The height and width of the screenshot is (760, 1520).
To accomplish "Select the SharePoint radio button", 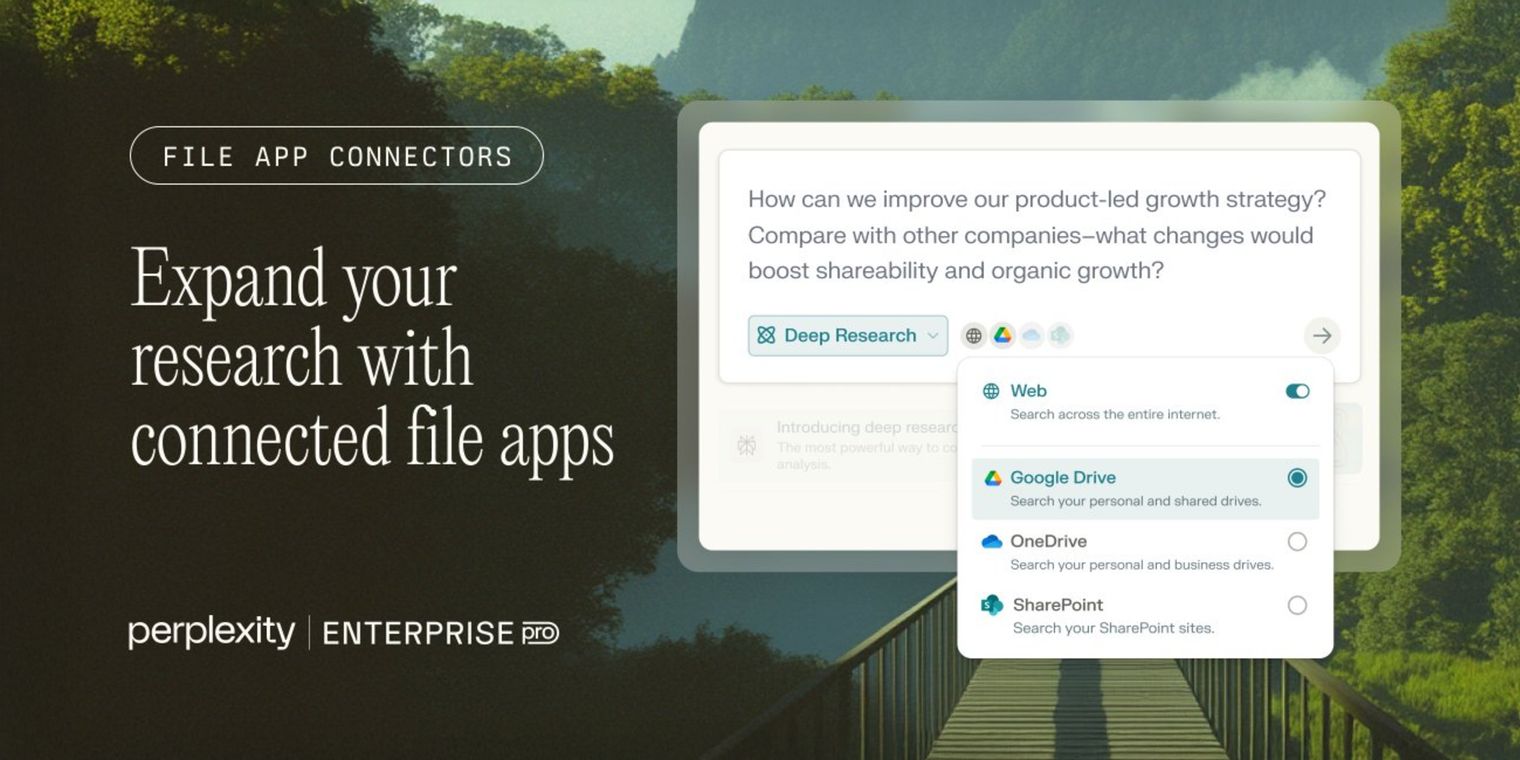I will [x=1297, y=605].
